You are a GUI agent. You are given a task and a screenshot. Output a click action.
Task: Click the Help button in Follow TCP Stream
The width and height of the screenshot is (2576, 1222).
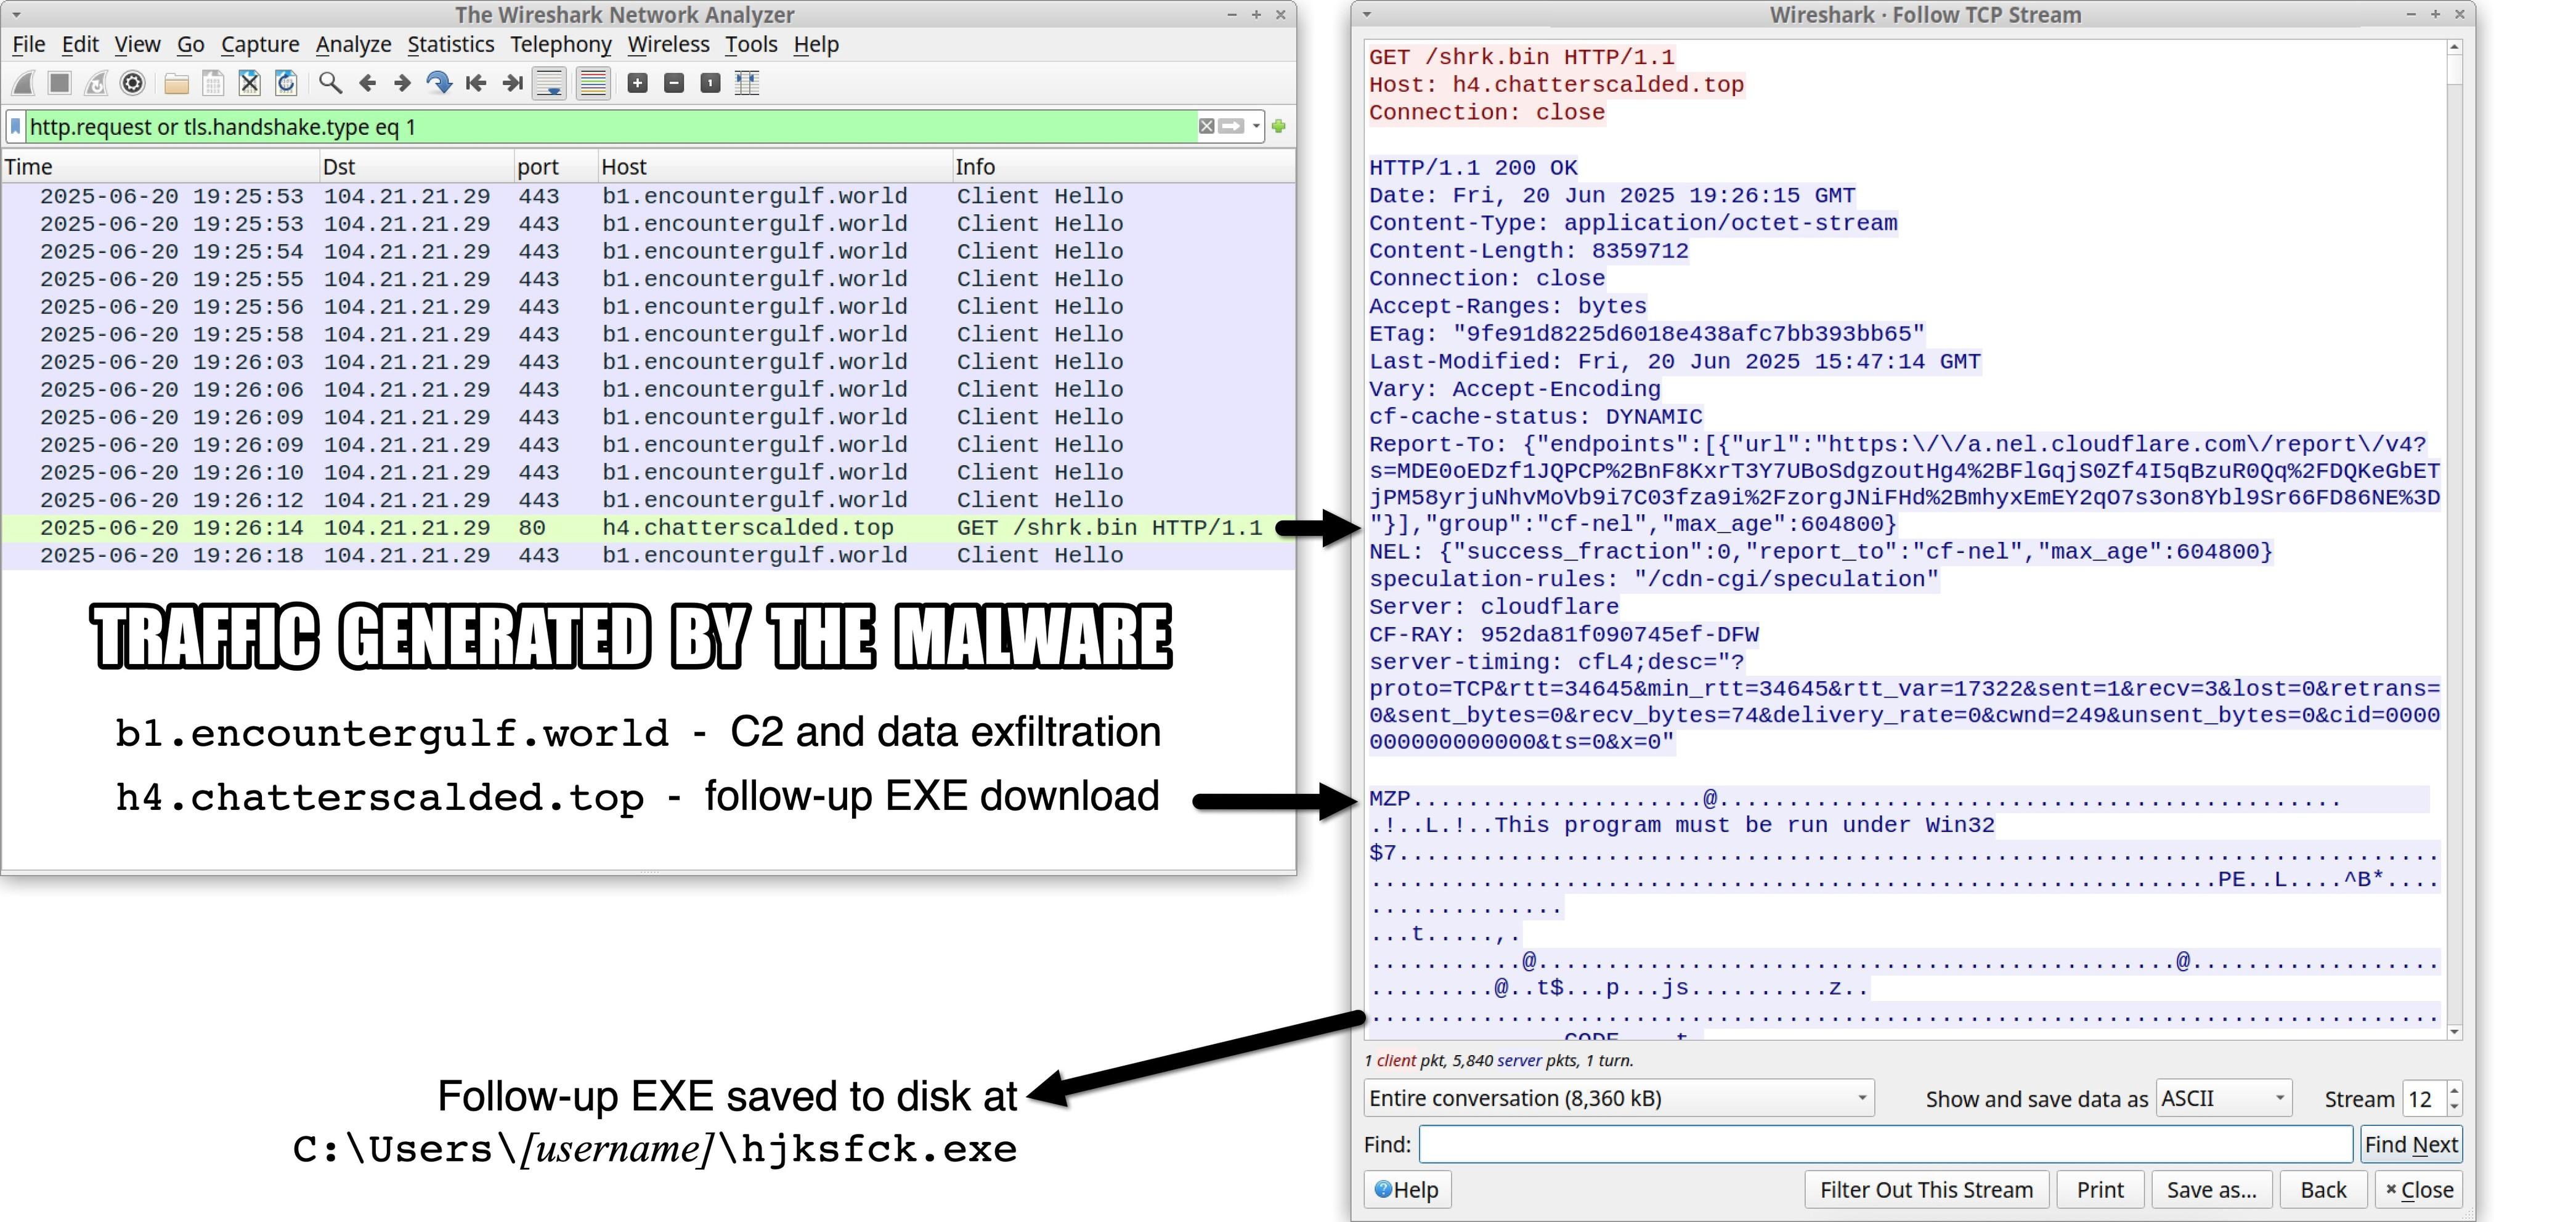(x=1407, y=1189)
